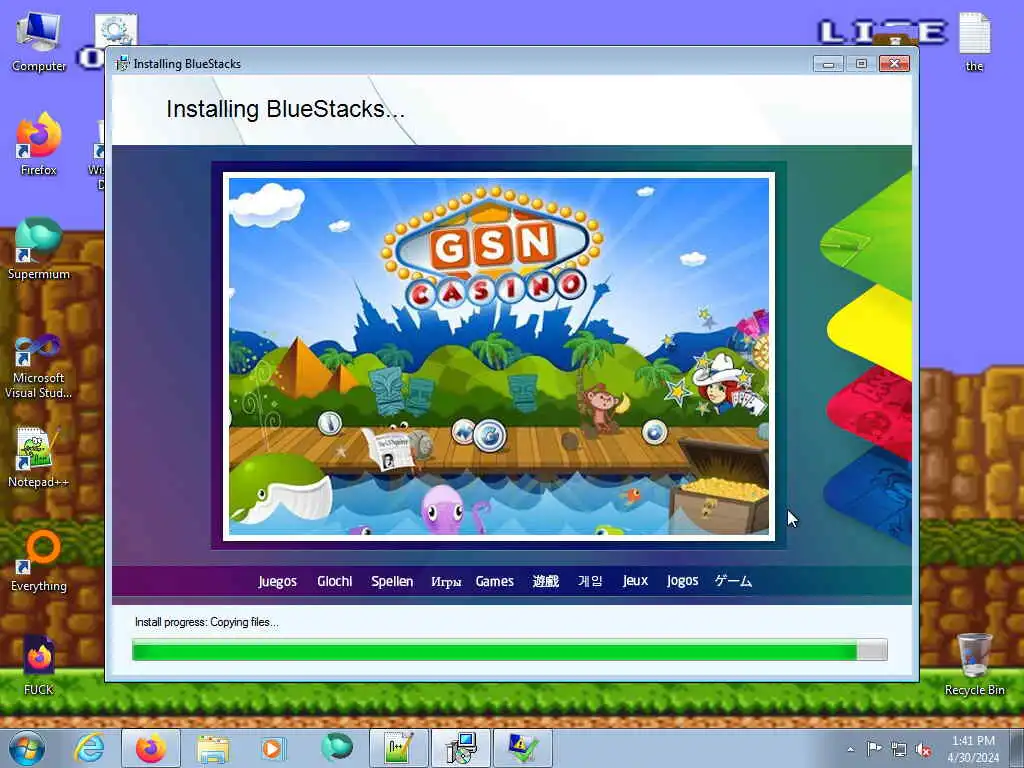Select the Microsoft Visual Studio shortcut

click(x=39, y=366)
